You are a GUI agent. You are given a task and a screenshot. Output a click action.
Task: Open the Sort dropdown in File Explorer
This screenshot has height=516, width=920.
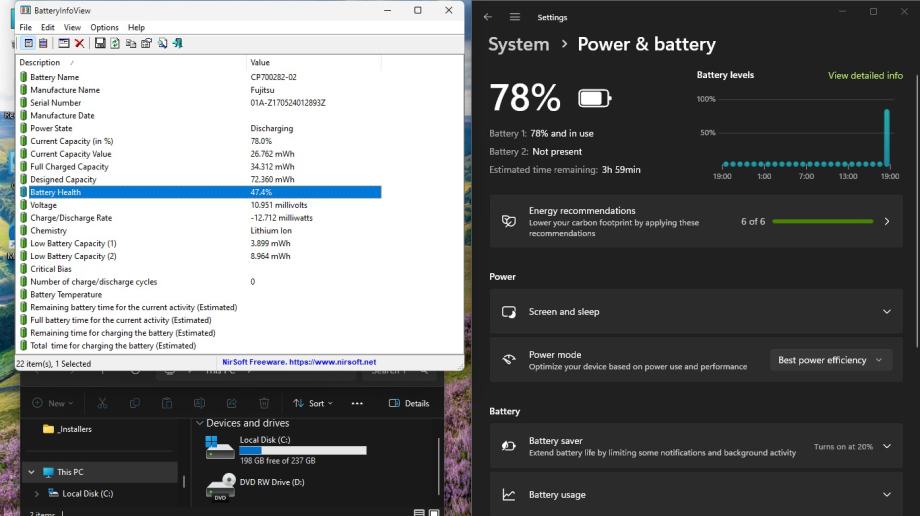[313, 403]
